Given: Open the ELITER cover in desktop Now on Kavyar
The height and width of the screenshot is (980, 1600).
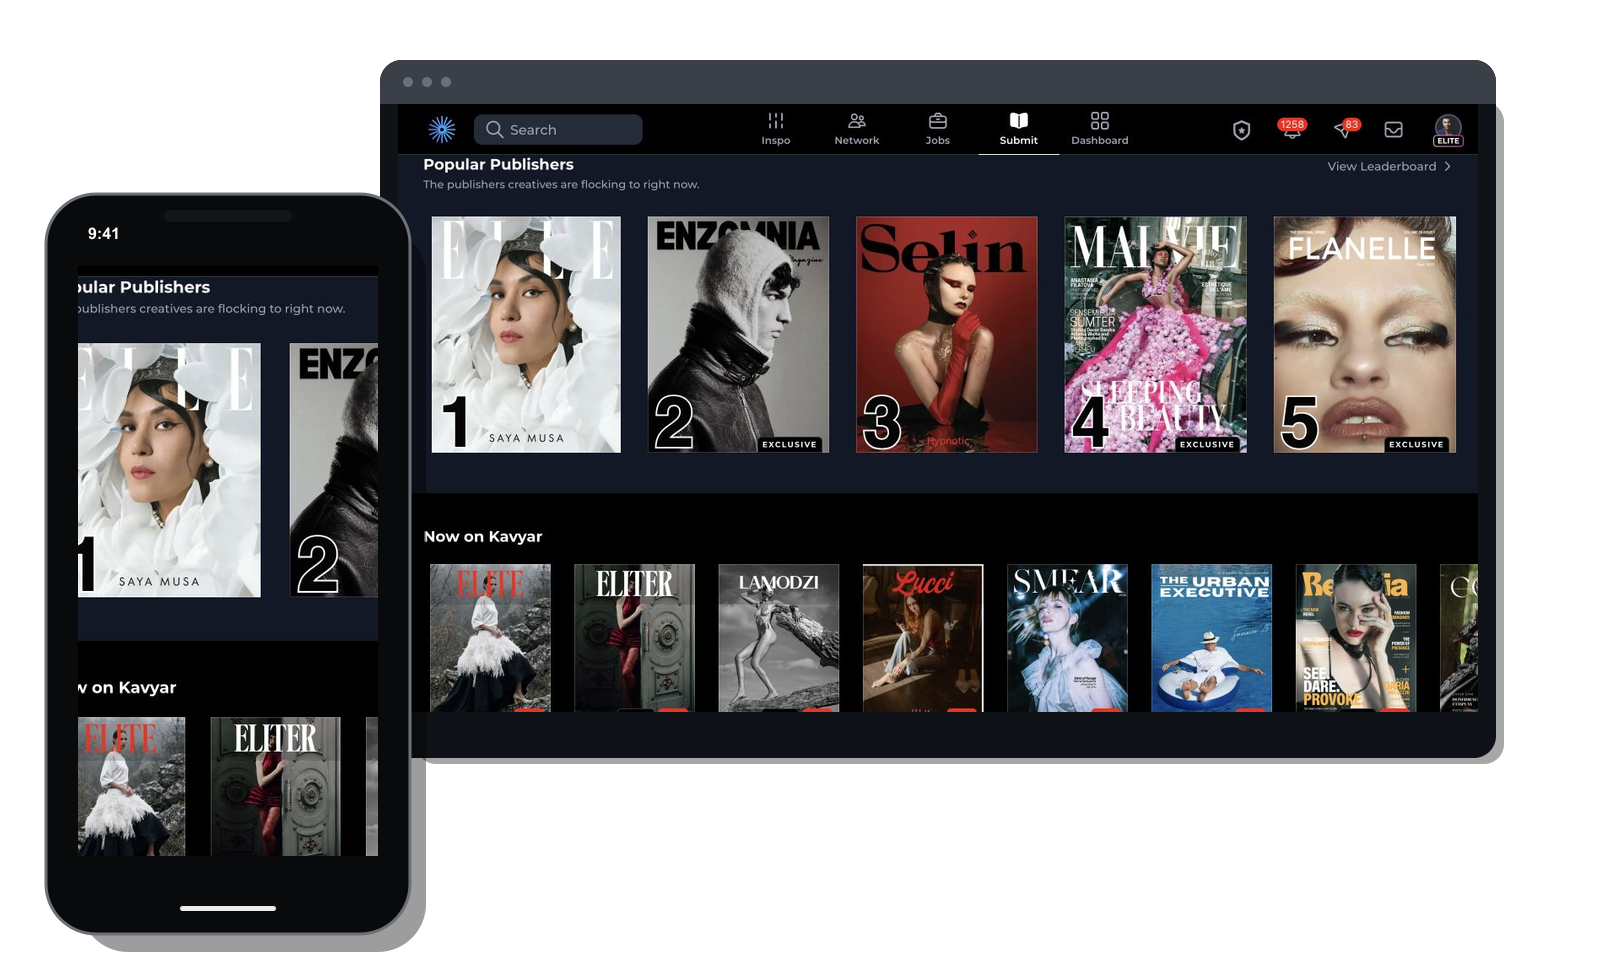Looking at the screenshot, I should pyautogui.click(x=634, y=638).
